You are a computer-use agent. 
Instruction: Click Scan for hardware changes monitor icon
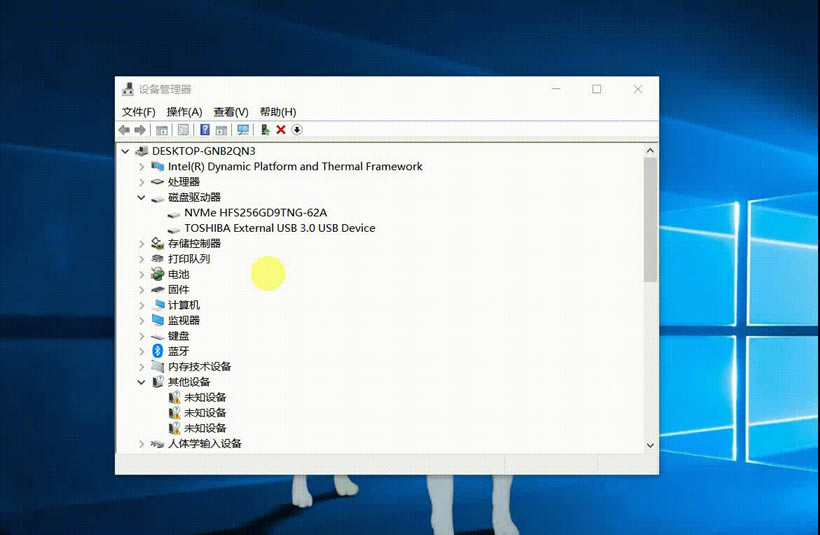243,130
